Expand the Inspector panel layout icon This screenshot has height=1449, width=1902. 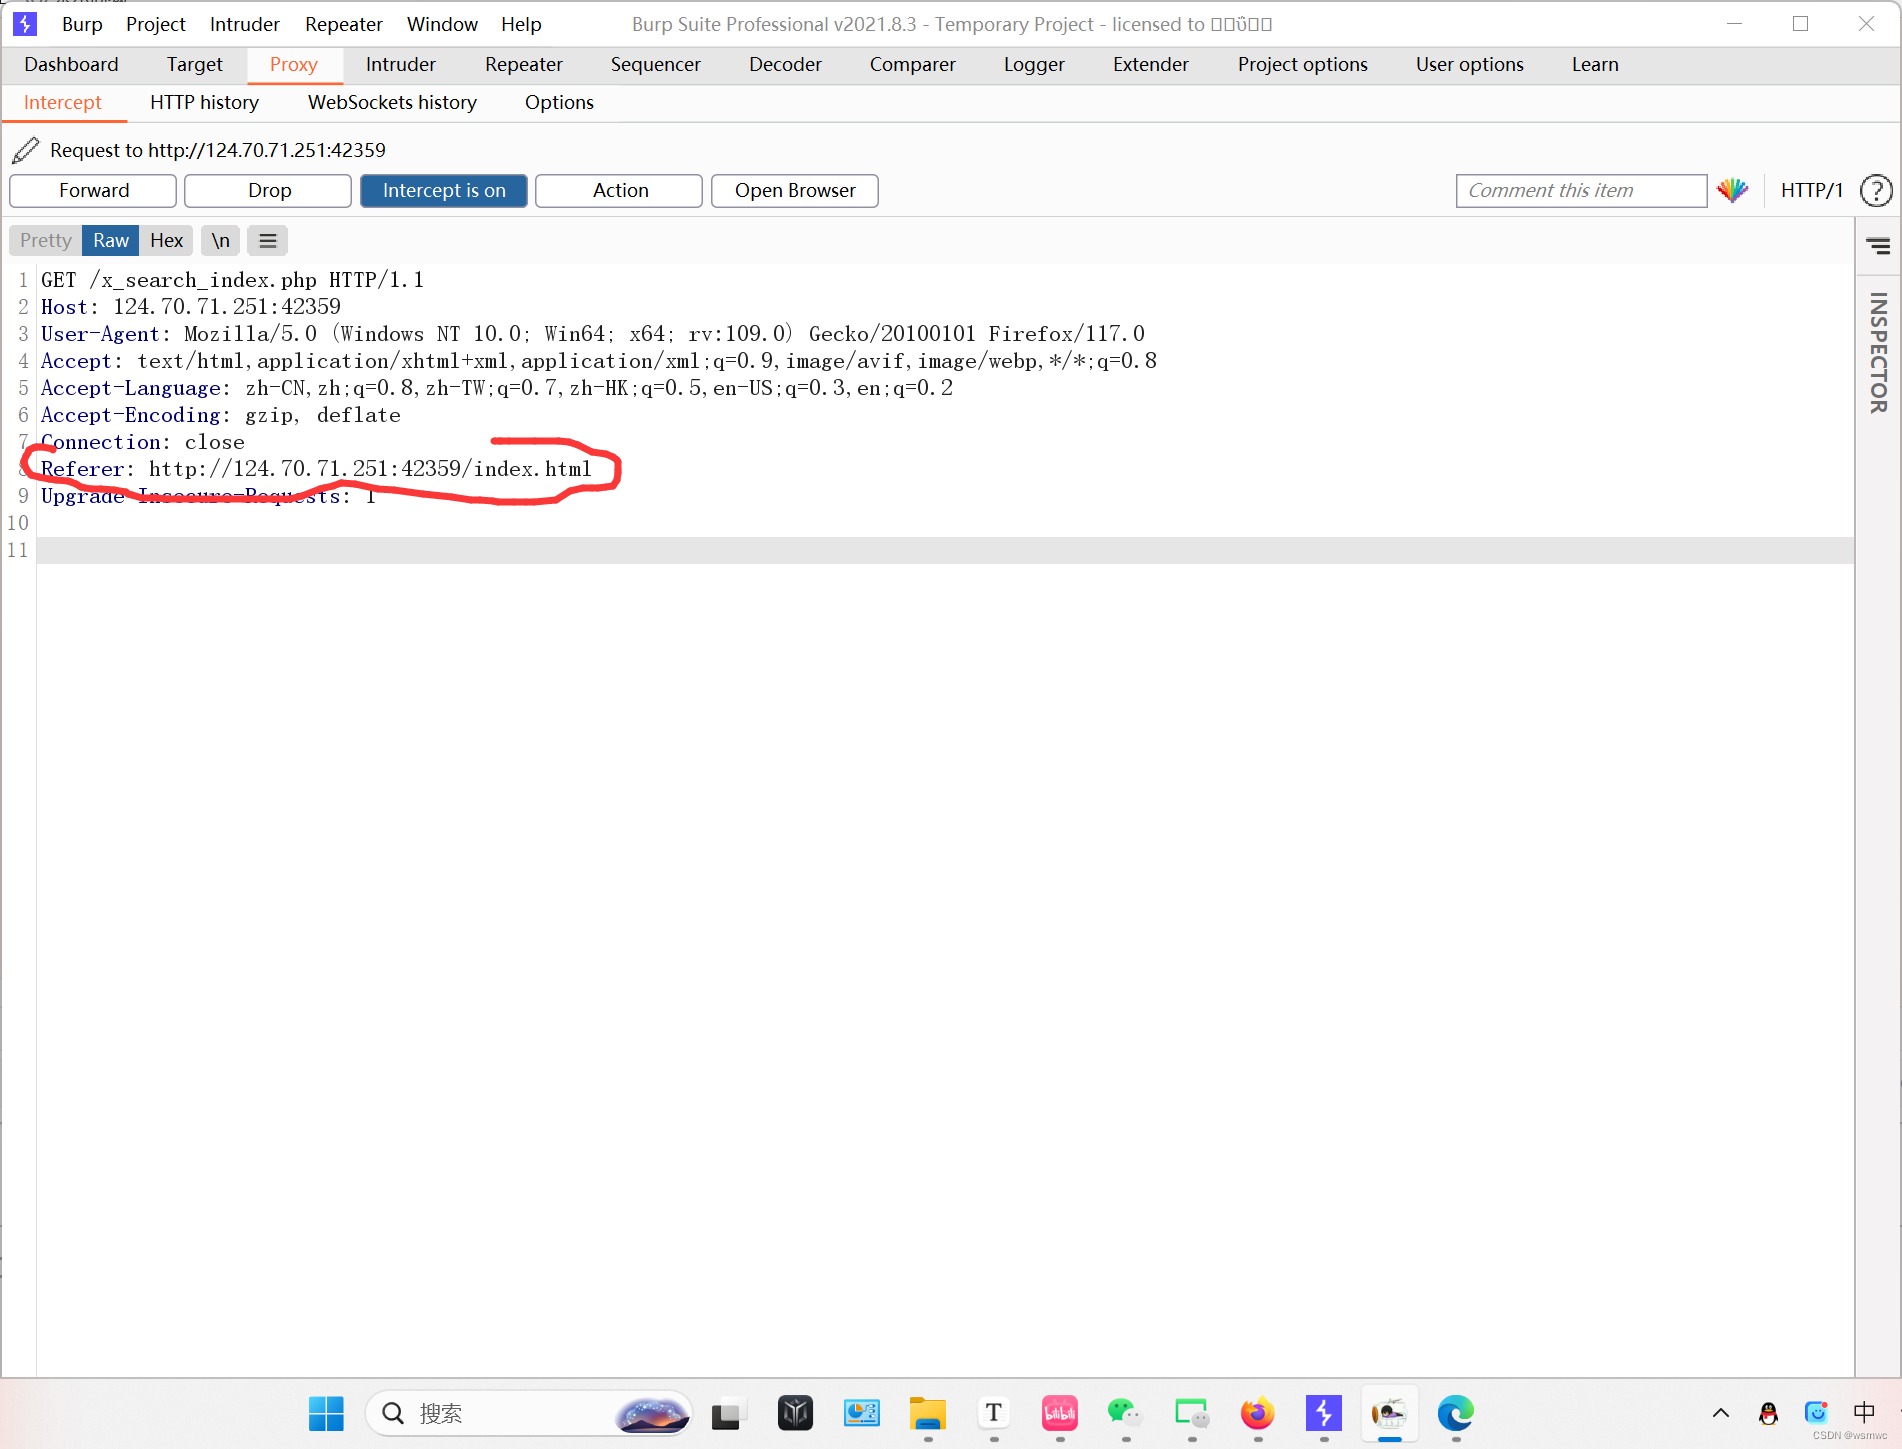tap(1878, 245)
